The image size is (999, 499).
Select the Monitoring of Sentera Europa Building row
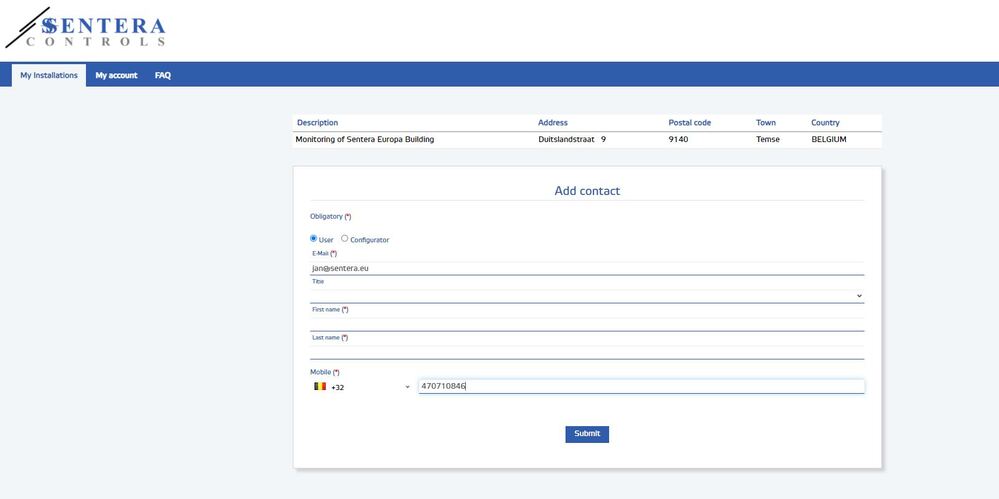point(365,140)
